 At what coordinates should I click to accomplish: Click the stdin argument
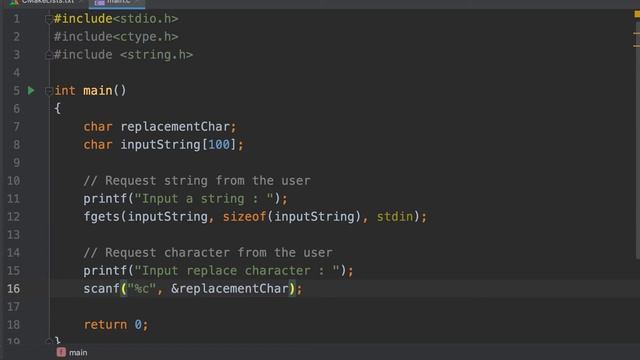395,216
